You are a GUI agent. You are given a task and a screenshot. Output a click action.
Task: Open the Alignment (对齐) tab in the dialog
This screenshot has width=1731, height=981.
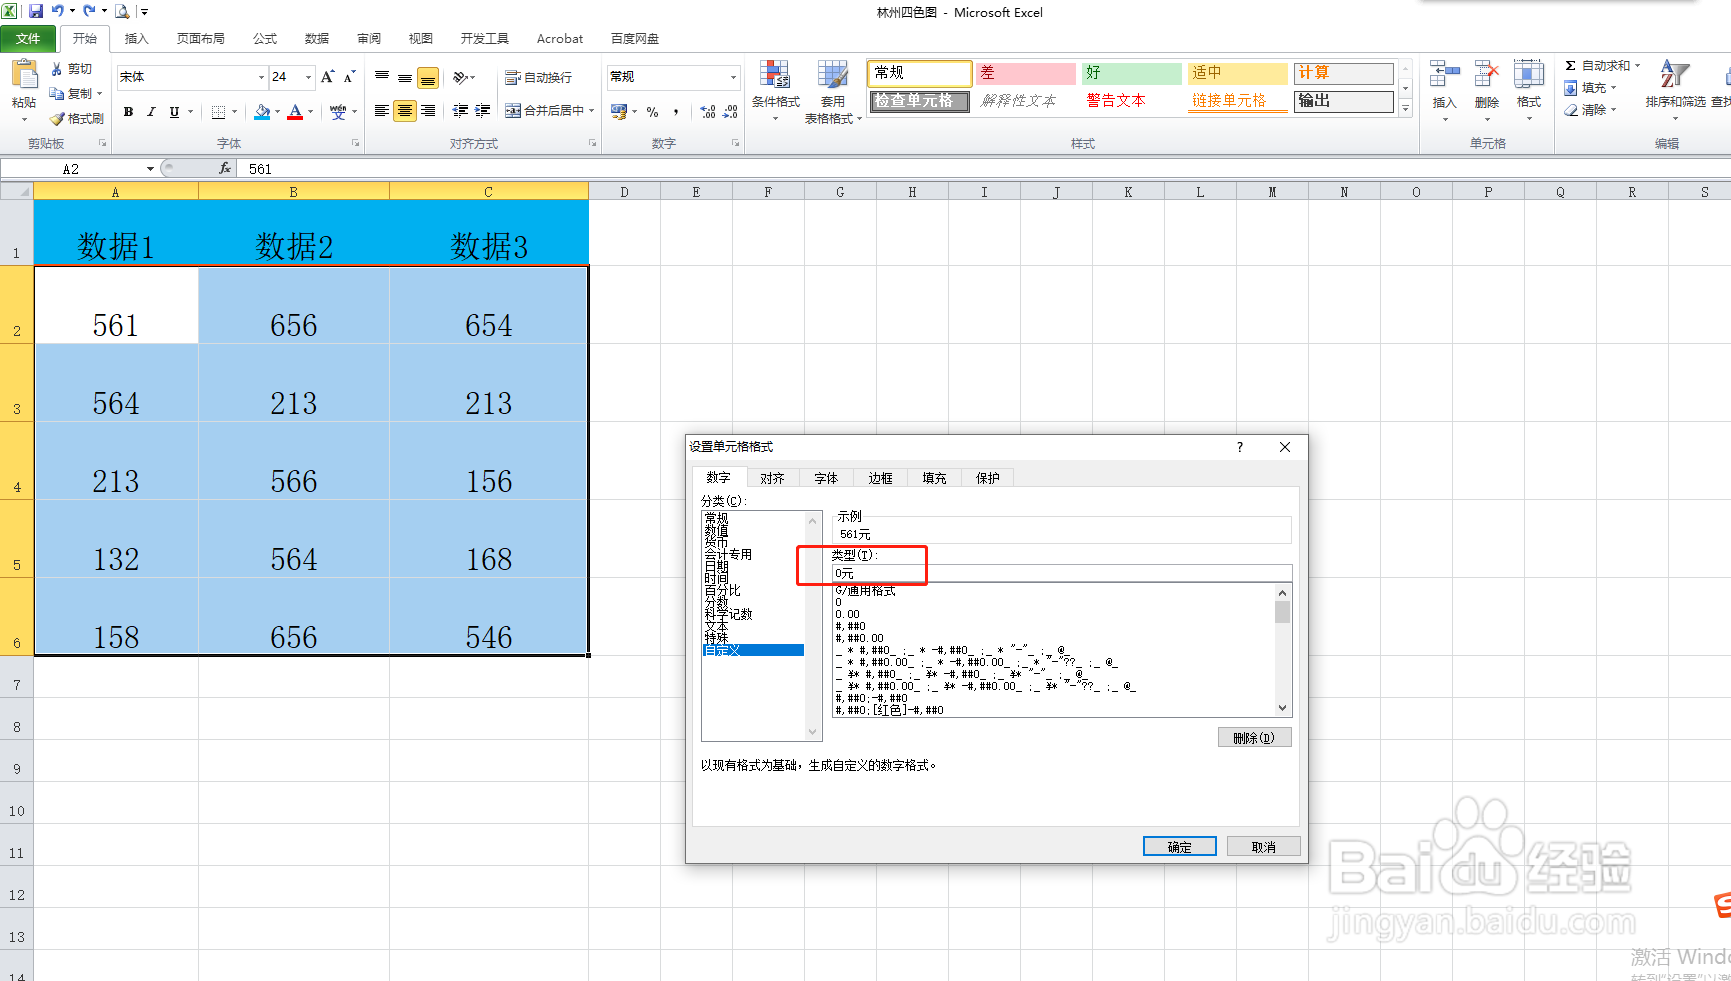(x=772, y=478)
